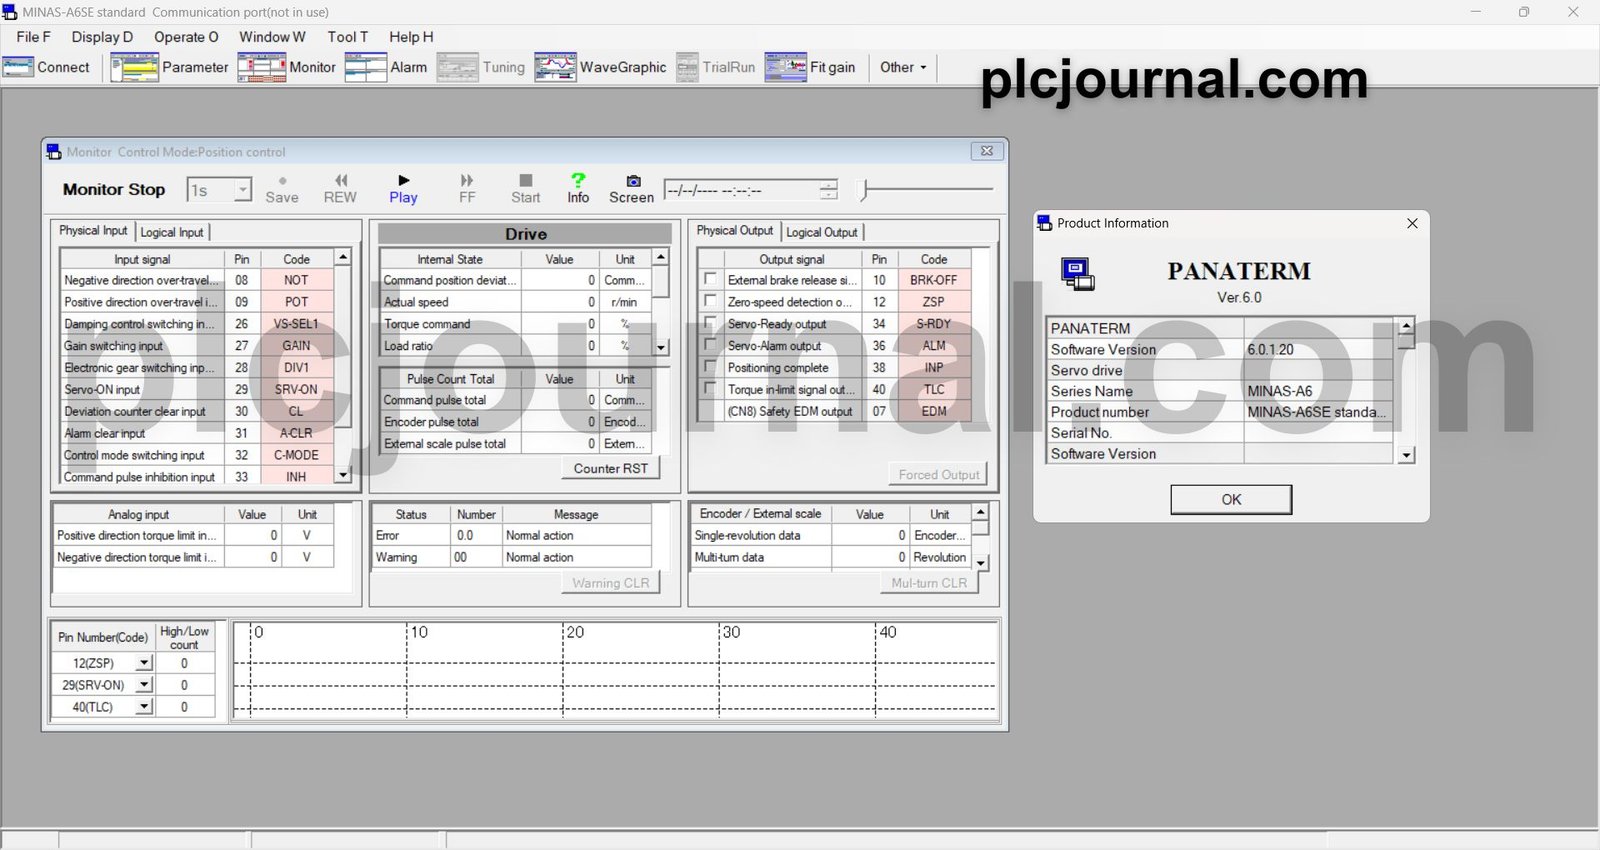The image size is (1600, 850).
Task: Switch to the Logical Input tab
Action: 172,232
